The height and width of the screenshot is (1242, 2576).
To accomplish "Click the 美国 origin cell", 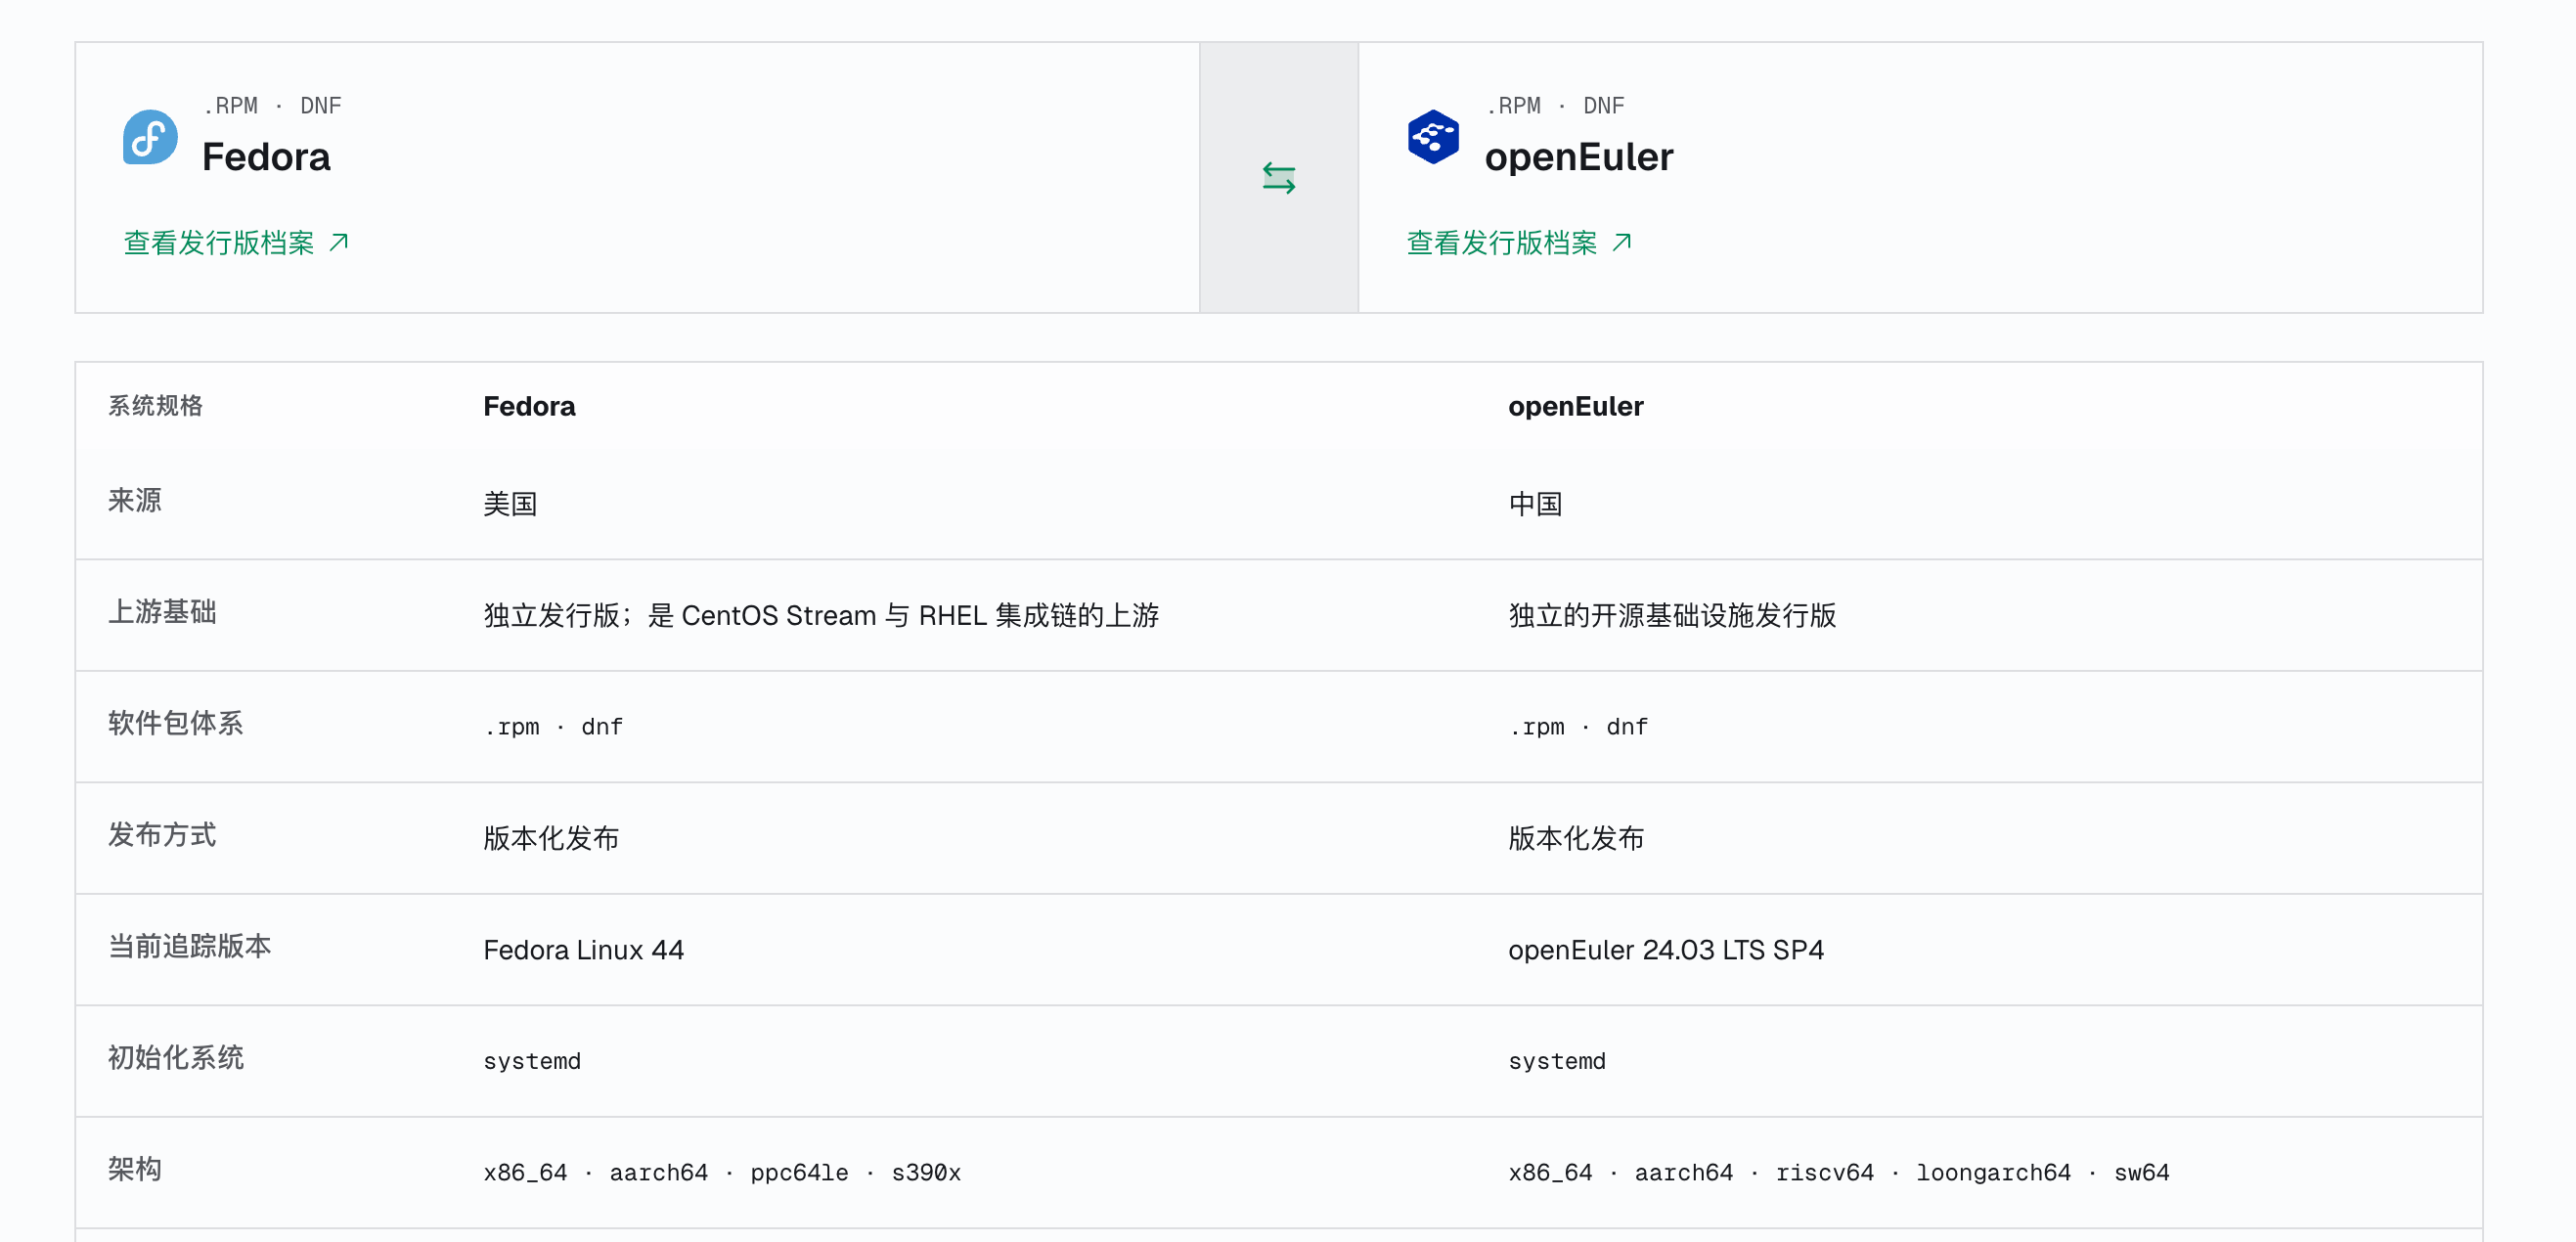I will pyautogui.click(x=510, y=504).
